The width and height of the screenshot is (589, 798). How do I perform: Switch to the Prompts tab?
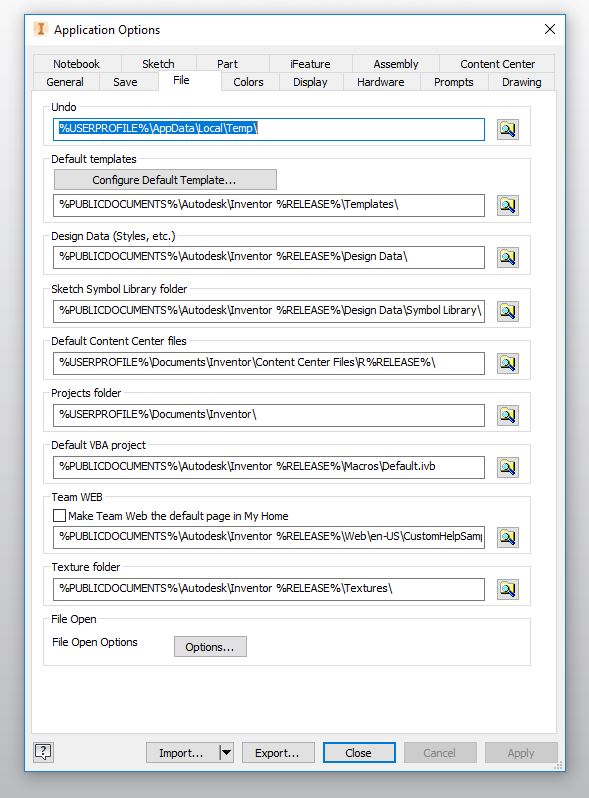pos(454,82)
